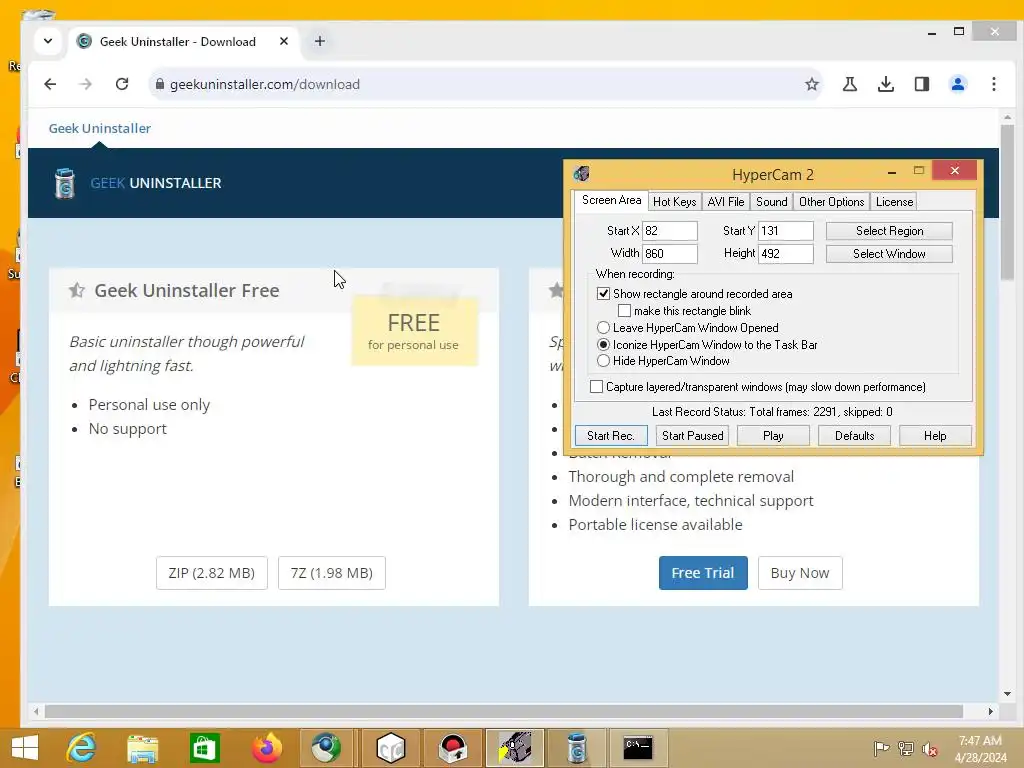
Task: Click the Action Center flag tray icon
Action: (881, 749)
